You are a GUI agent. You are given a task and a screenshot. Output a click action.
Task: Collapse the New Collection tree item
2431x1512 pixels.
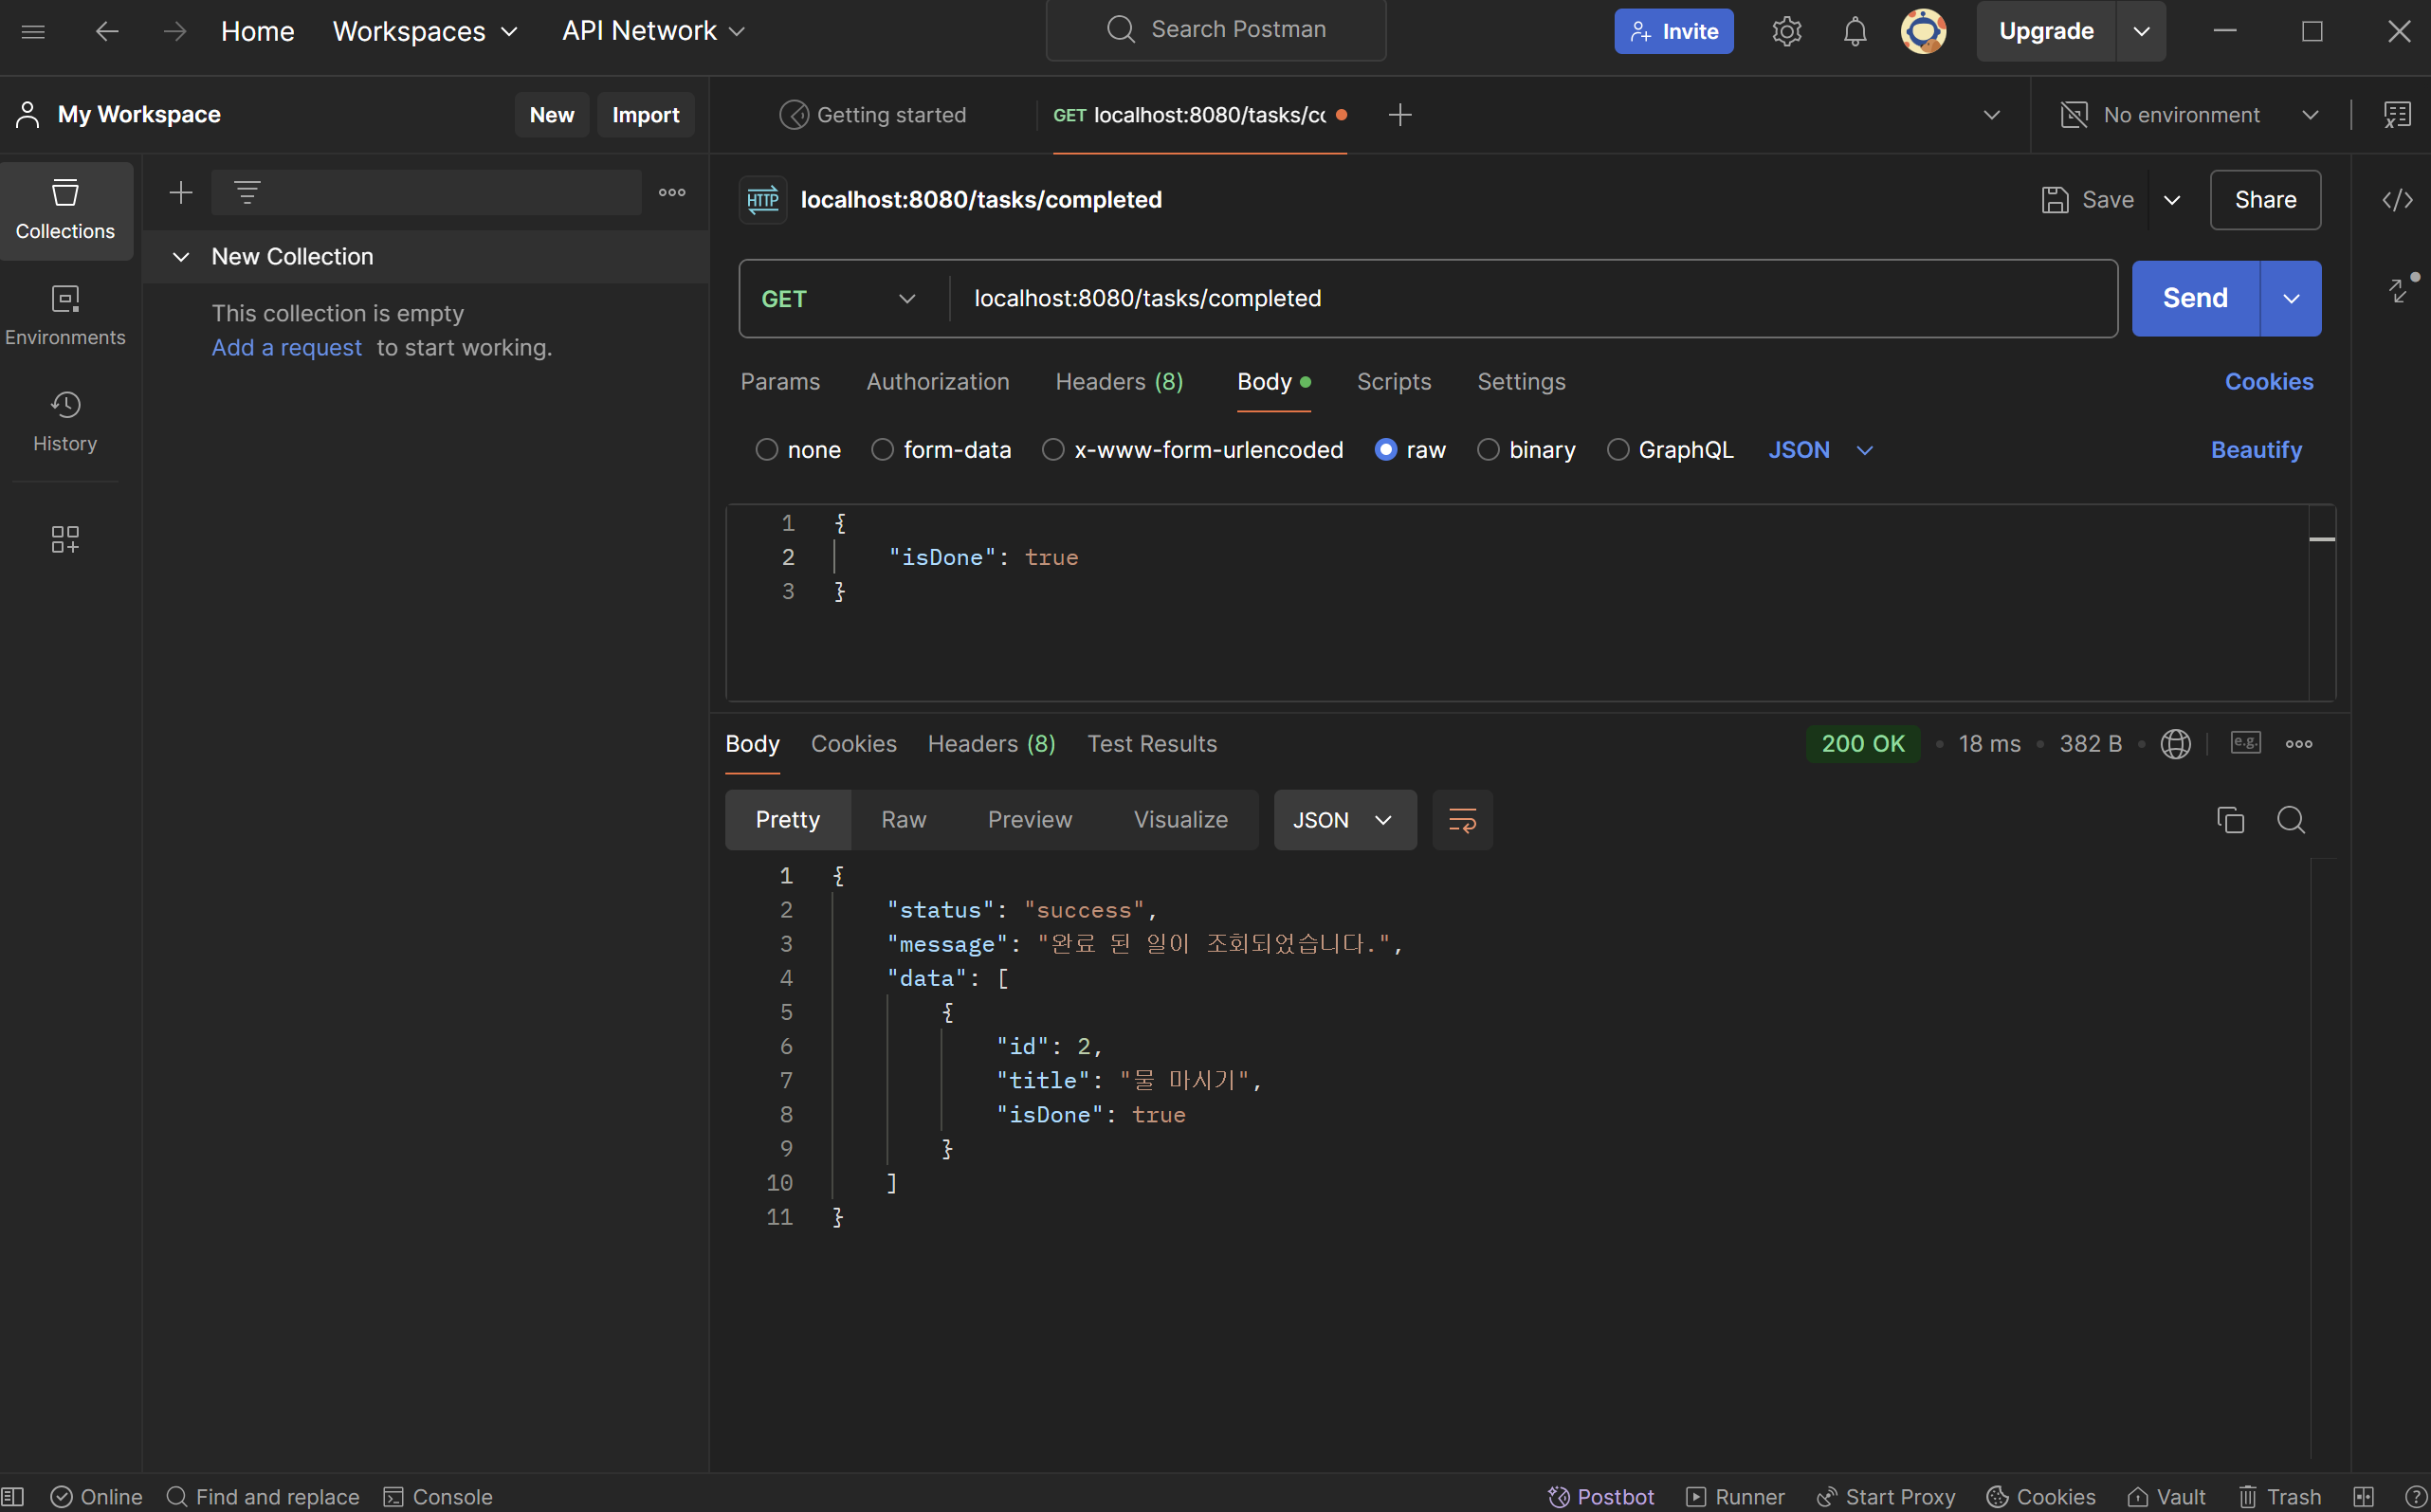[x=181, y=257]
